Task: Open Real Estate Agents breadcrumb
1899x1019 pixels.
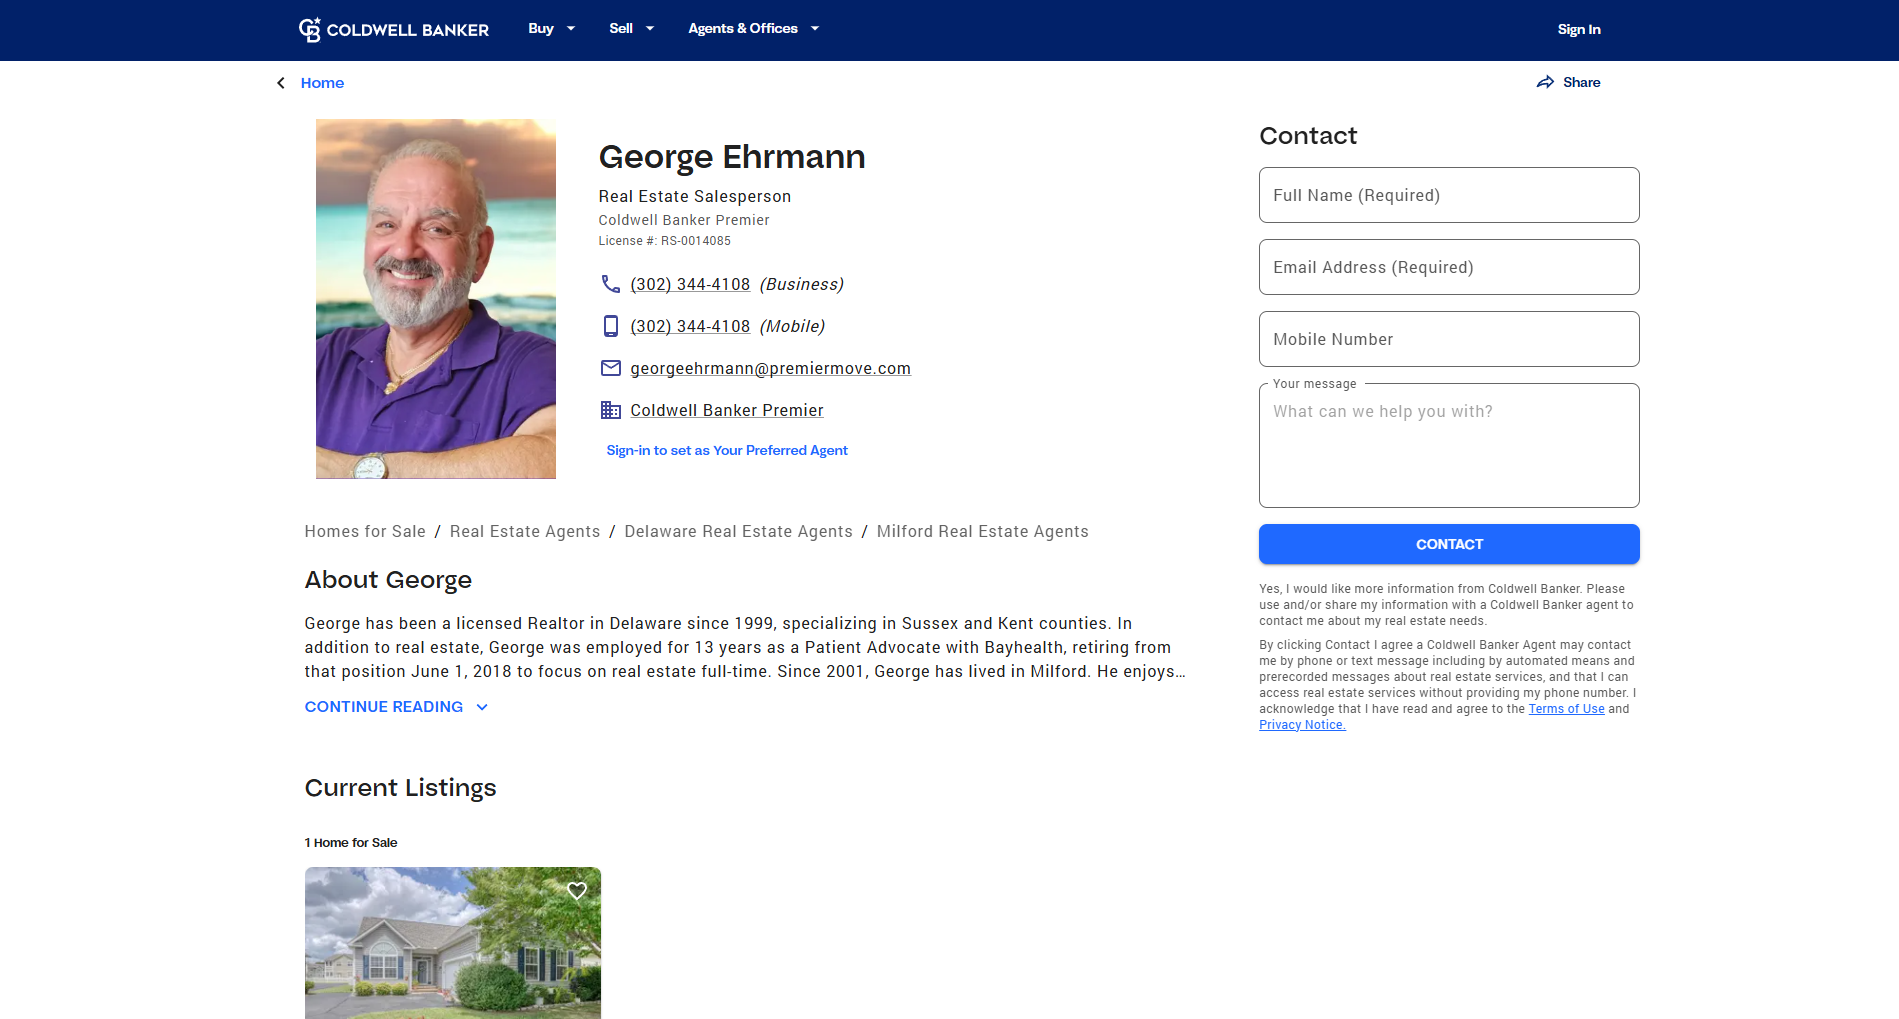Action: click(524, 531)
